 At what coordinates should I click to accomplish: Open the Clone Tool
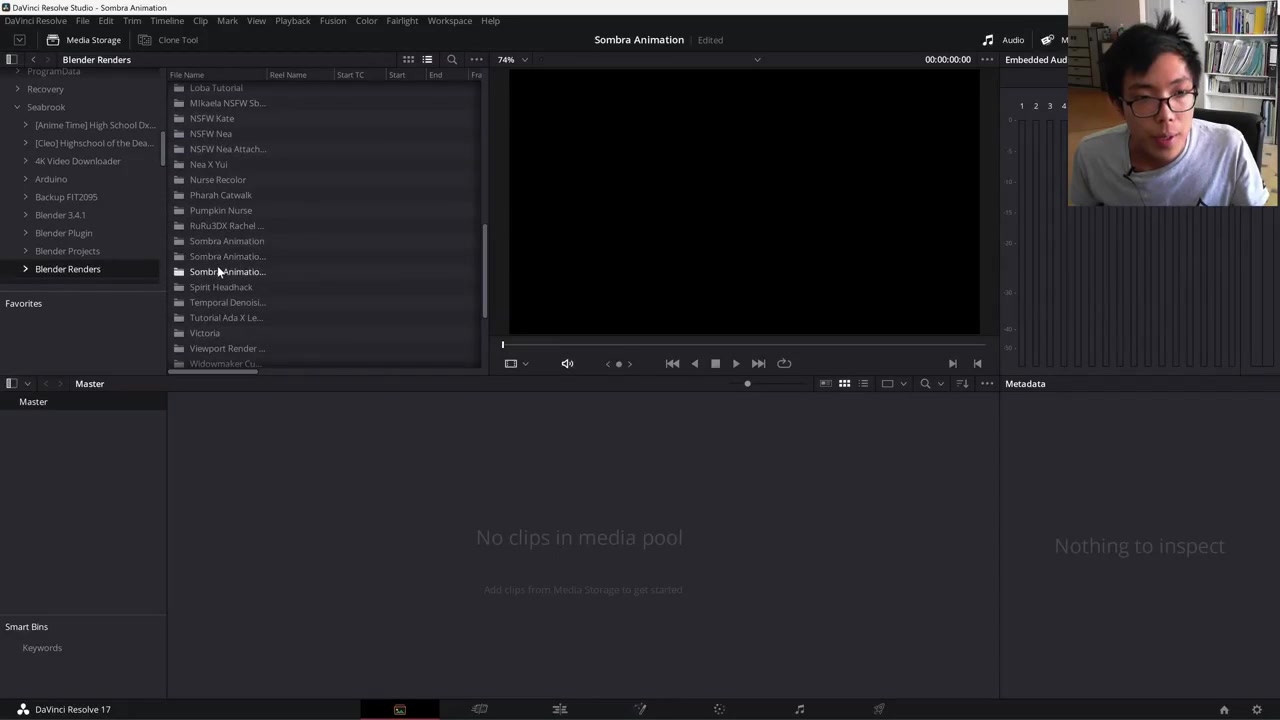click(x=168, y=40)
